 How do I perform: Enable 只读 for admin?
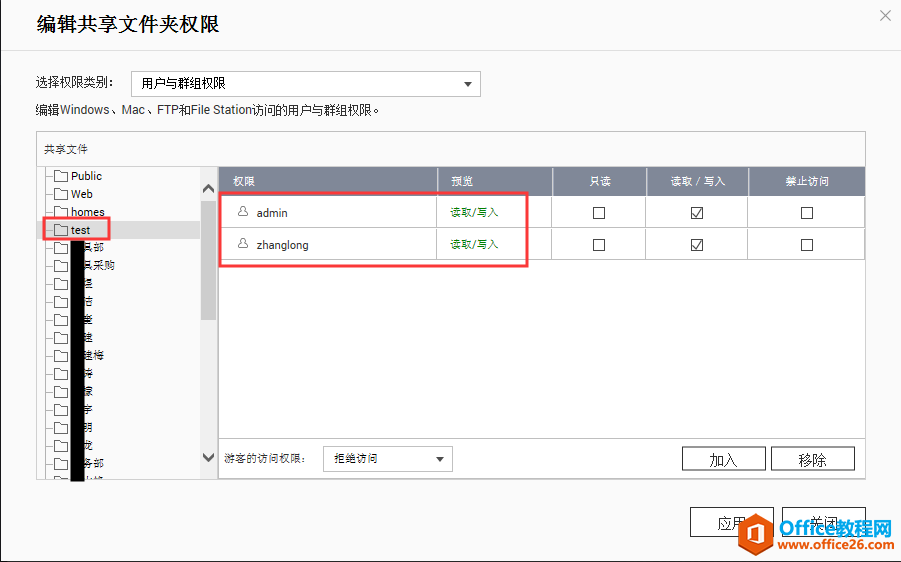pos(599,213)
